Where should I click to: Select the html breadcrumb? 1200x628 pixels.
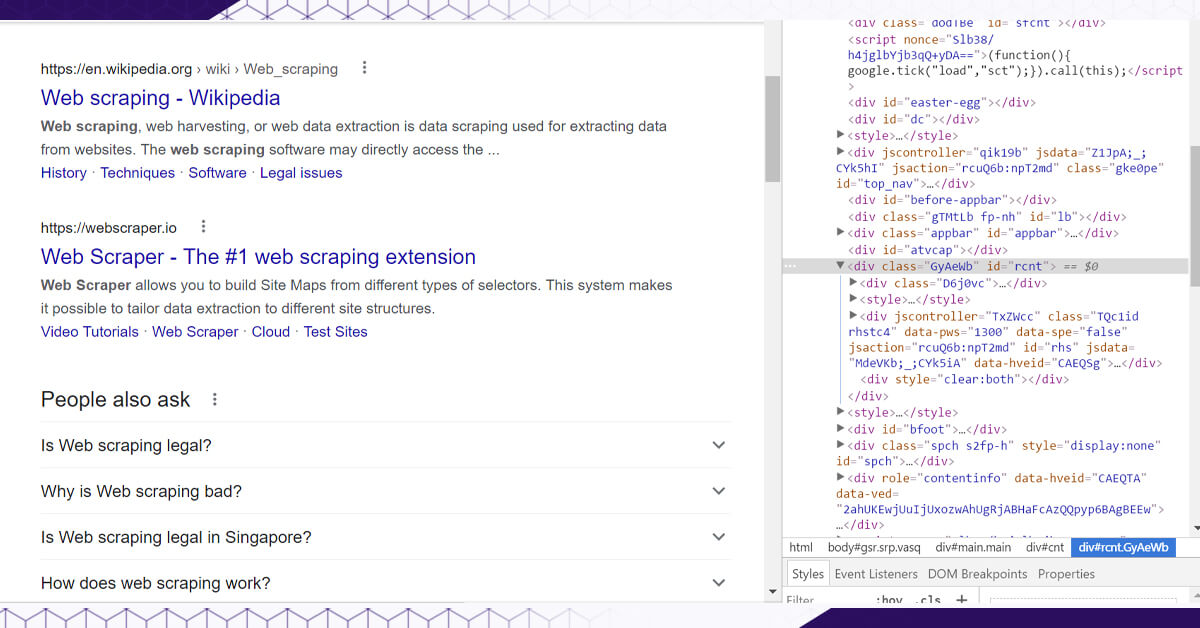(x=801, y=548)
